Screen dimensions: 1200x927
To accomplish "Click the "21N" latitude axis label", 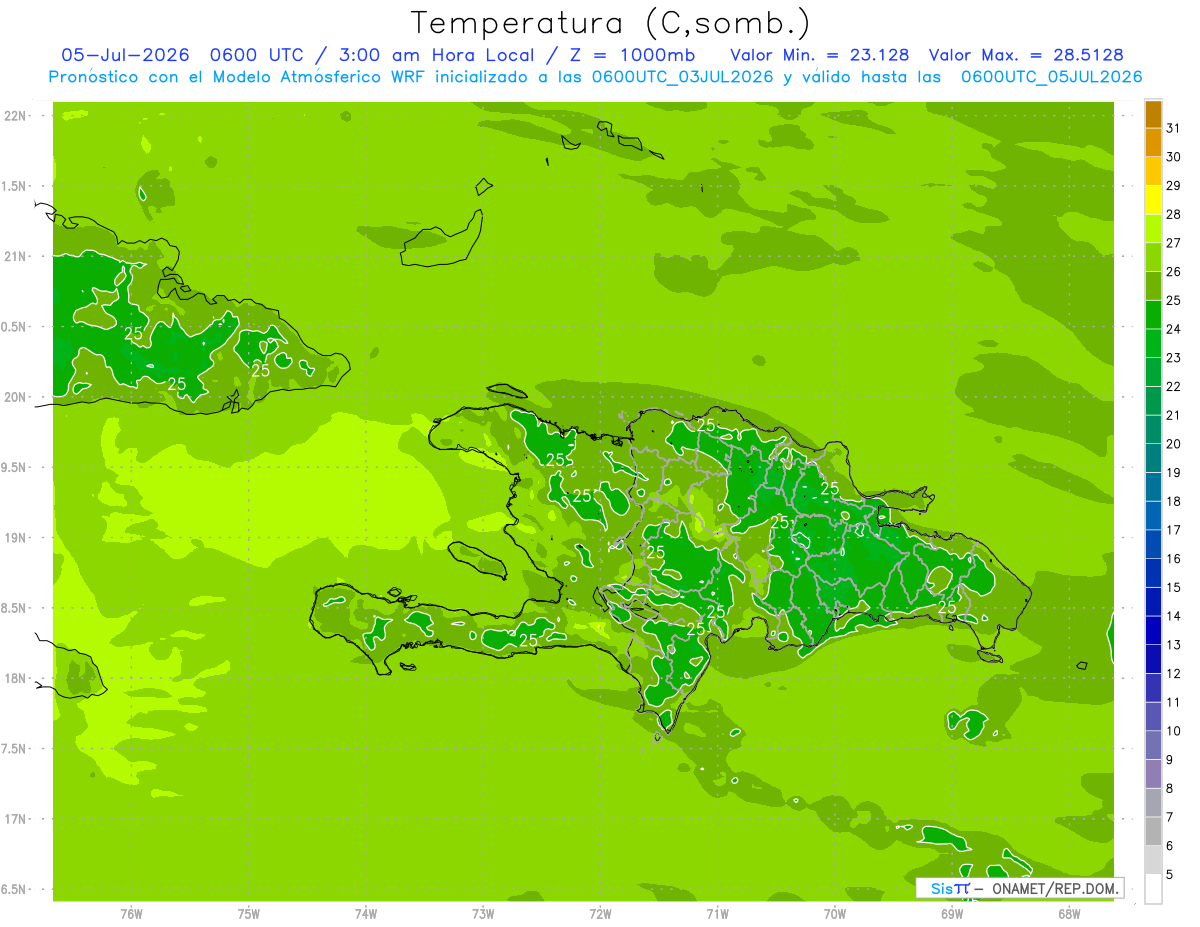I will (x=14, y=257).
